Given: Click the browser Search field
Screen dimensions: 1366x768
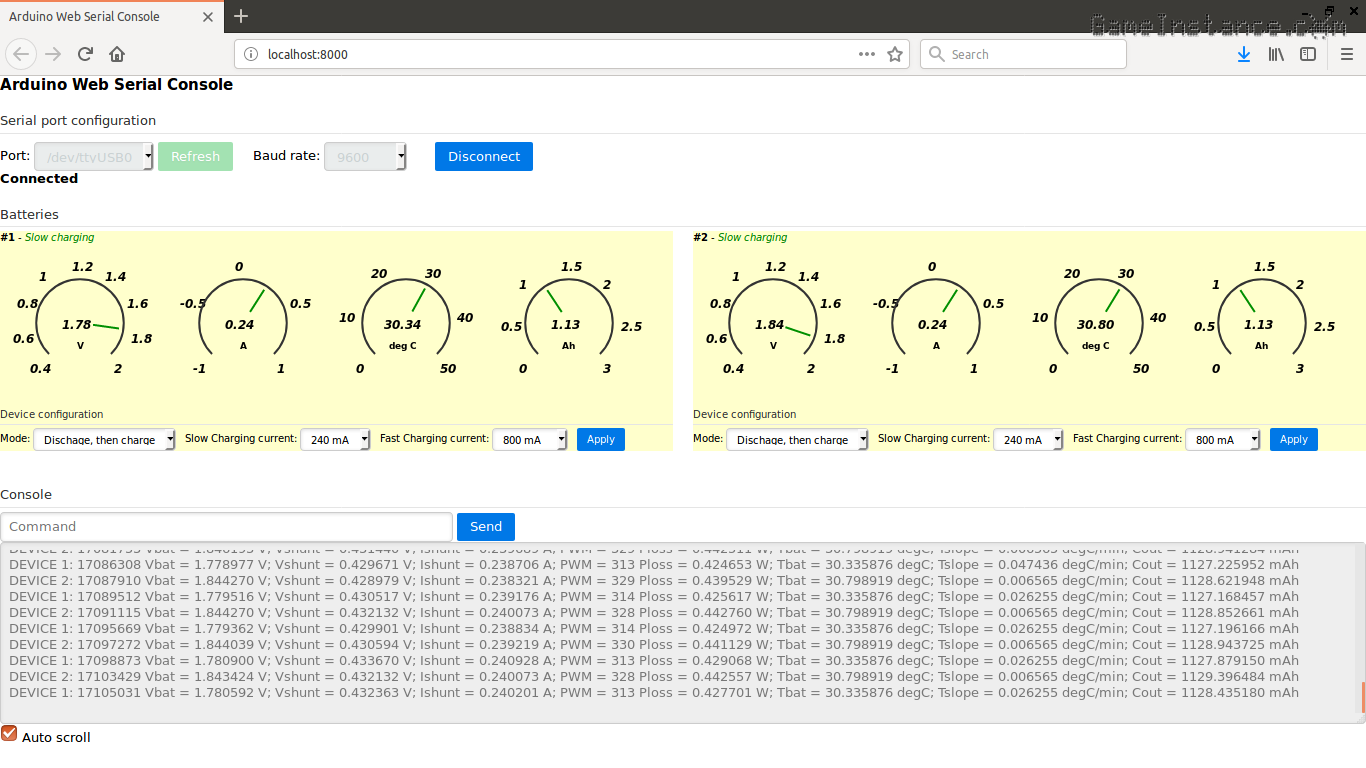Looking at the screenshot, I should pyautogui.click(x=1023, y=54).
